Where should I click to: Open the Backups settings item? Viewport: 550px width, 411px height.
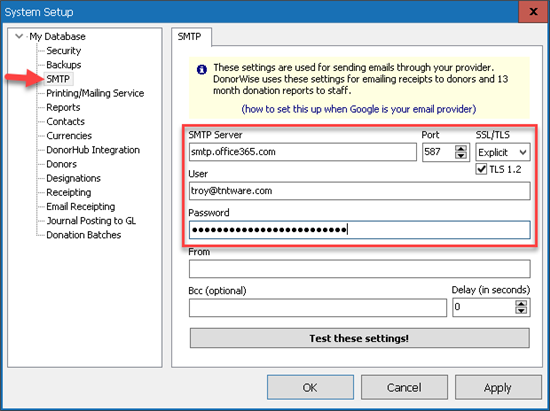[x=64, y=65]
